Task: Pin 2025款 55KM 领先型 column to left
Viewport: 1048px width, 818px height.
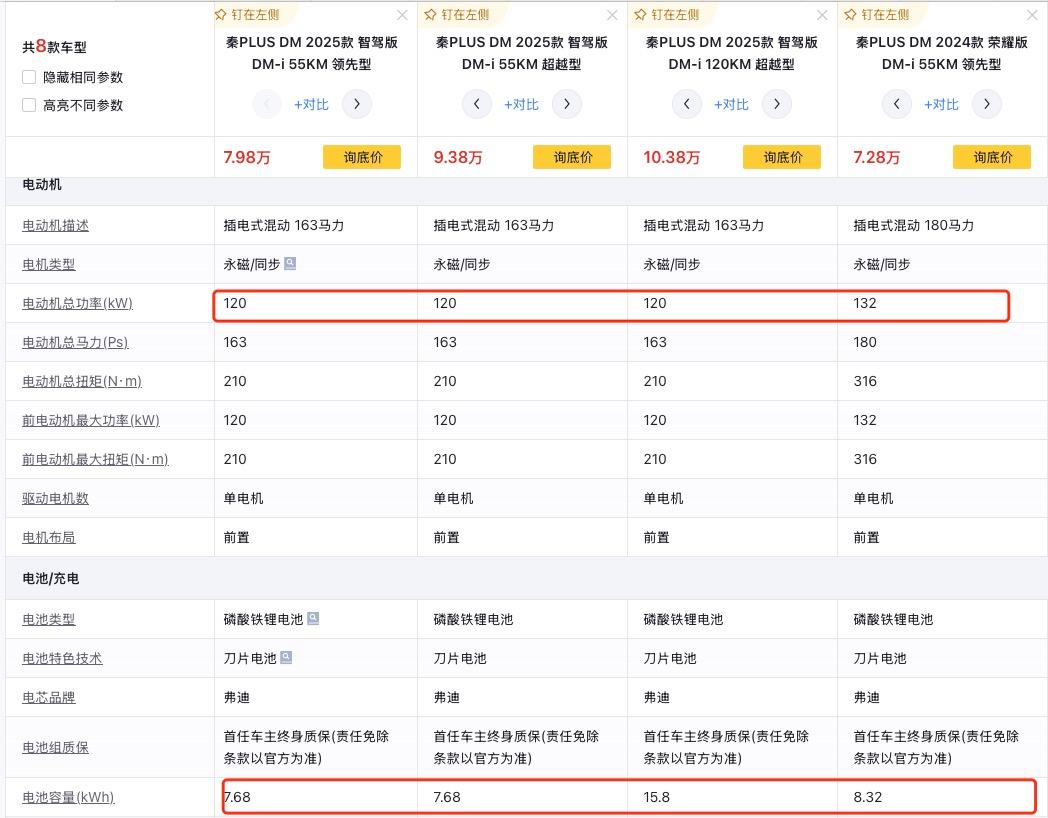Action: (x=247, y=15)
